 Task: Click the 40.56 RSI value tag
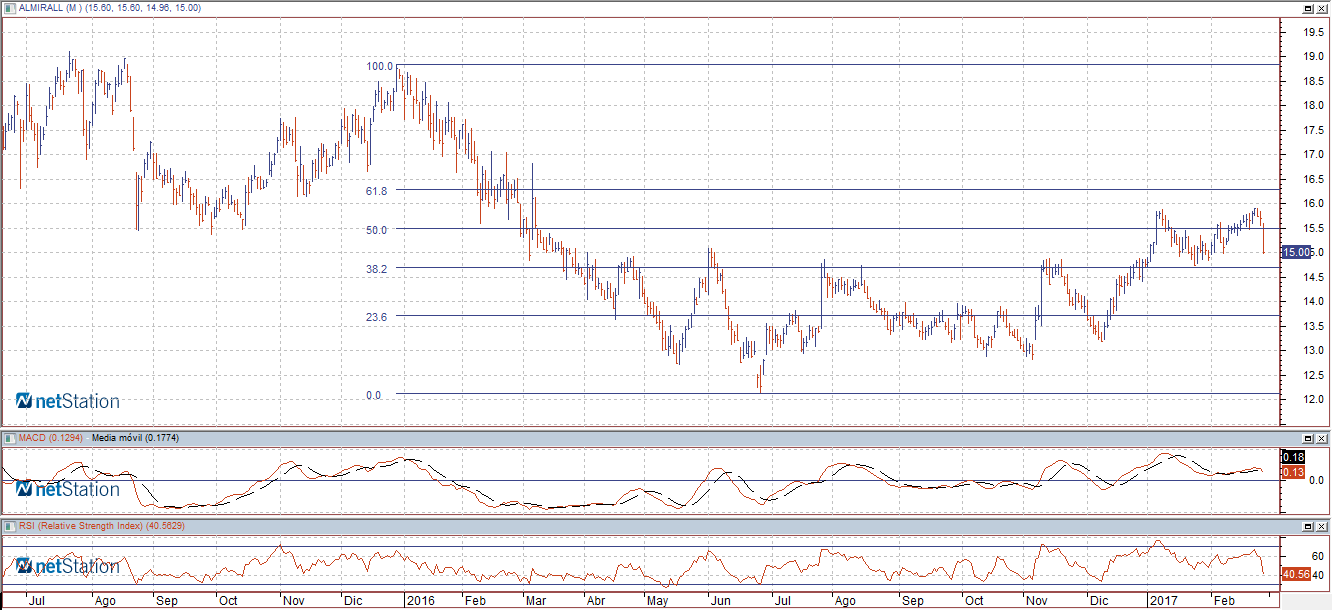point(1296,574)
